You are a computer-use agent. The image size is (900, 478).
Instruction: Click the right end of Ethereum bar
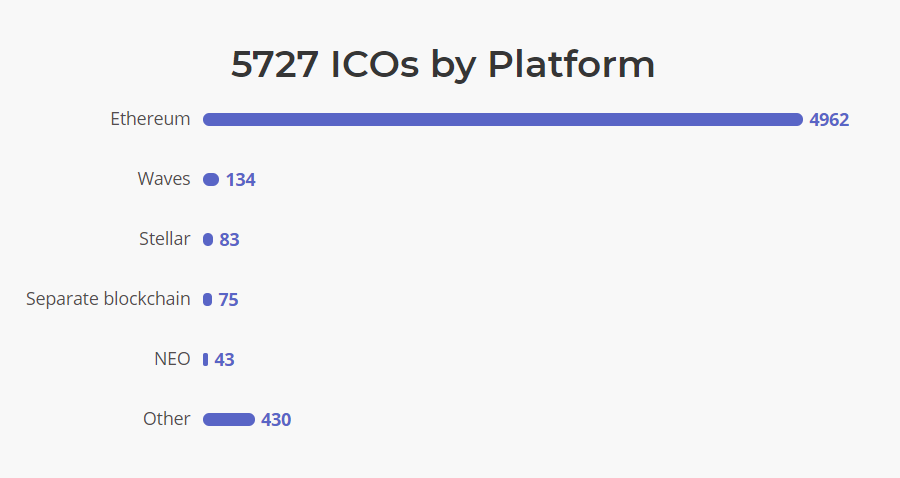798,119
